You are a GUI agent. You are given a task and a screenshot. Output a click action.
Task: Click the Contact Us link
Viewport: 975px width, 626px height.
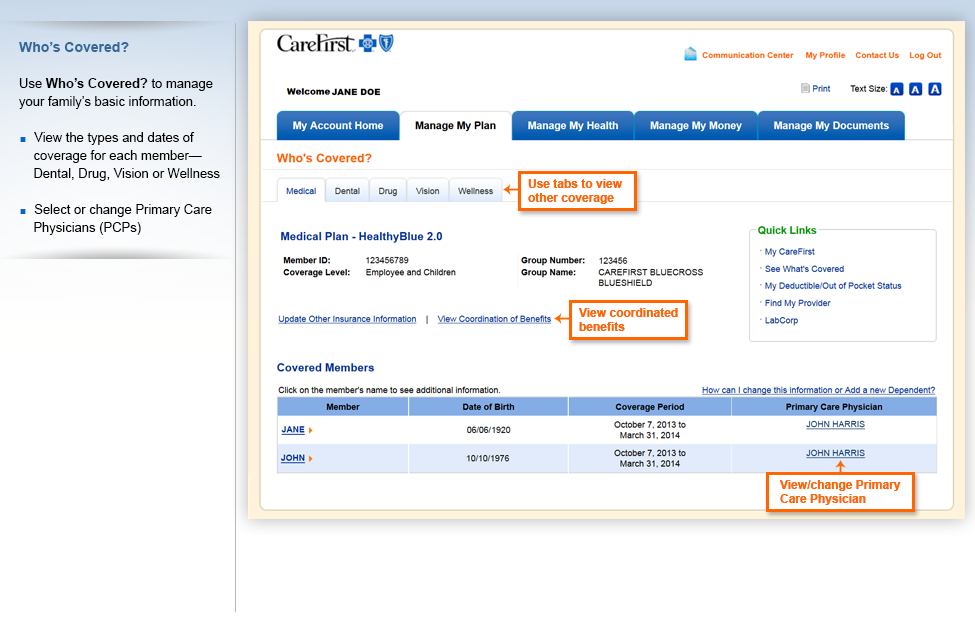(877, 55)
